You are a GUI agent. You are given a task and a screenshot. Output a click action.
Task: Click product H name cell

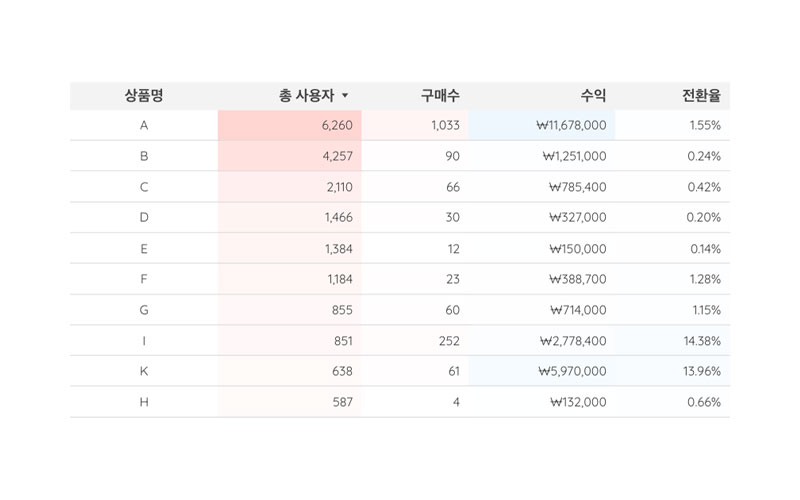144,402
